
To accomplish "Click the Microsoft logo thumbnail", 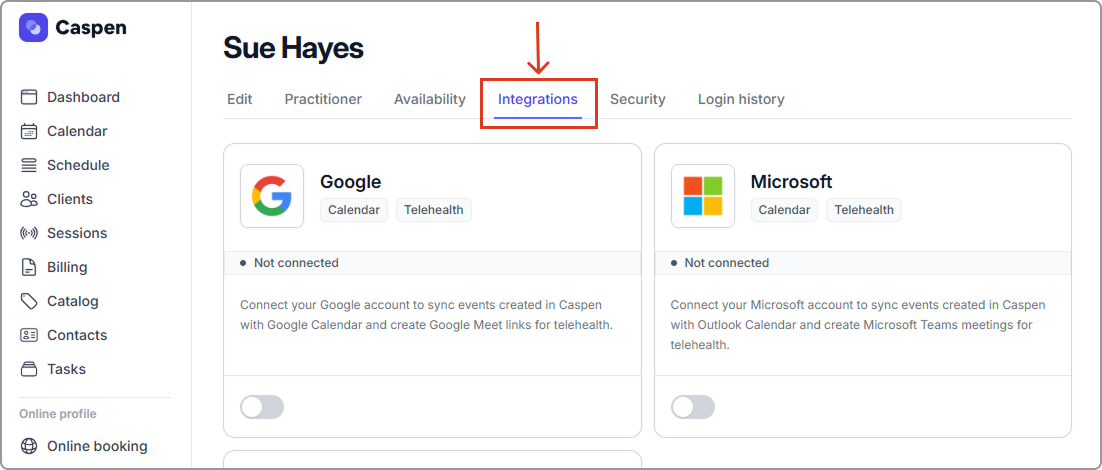I will 702,196.
